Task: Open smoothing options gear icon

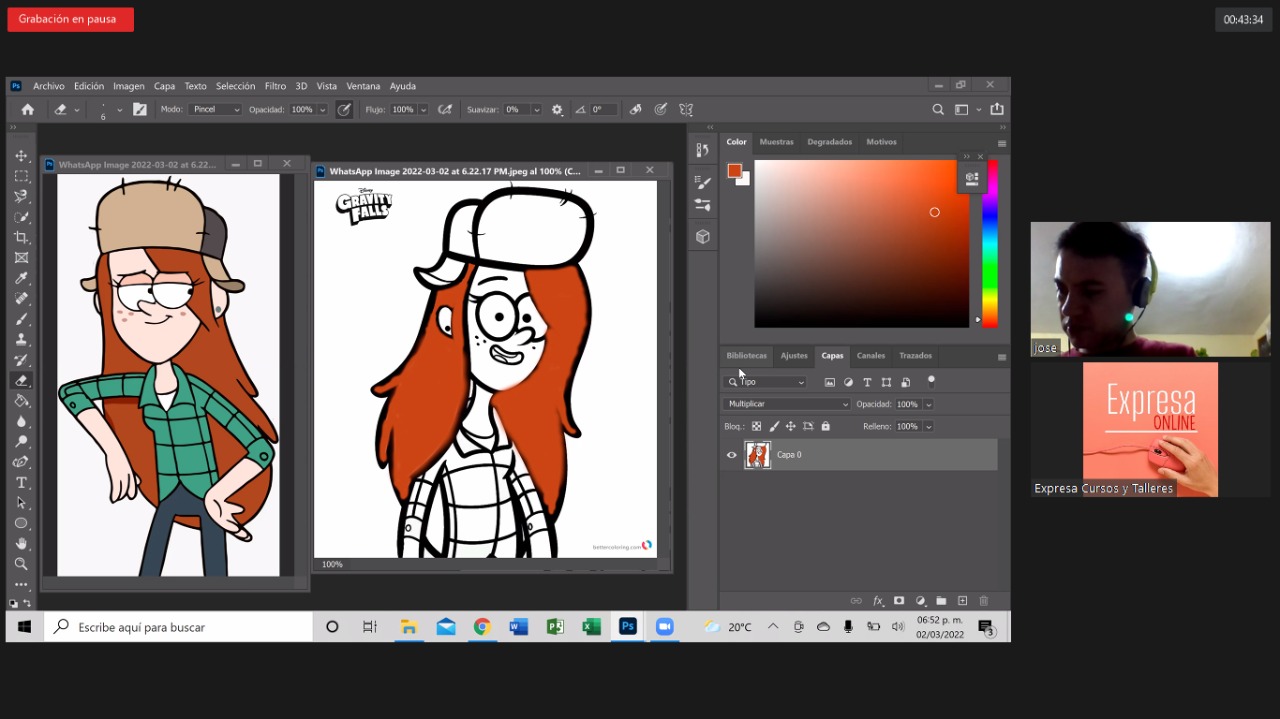Action: click(x=557, y=110)
